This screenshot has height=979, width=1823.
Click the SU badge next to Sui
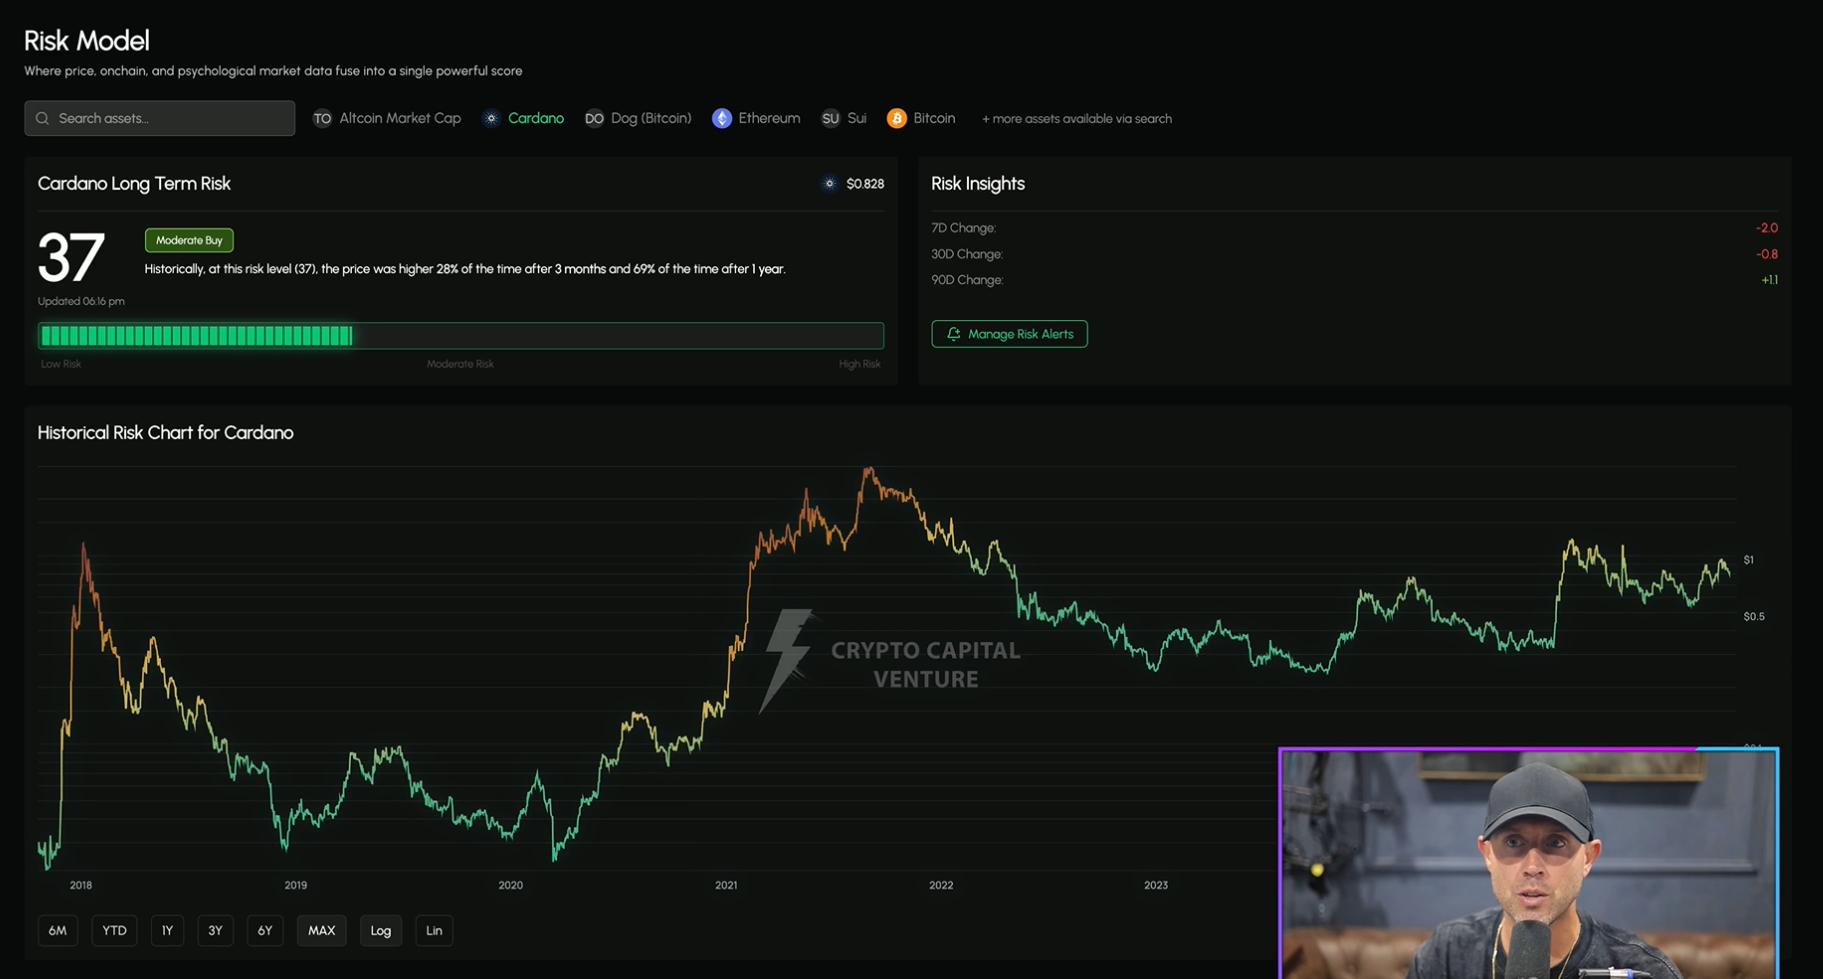(830, 118)
